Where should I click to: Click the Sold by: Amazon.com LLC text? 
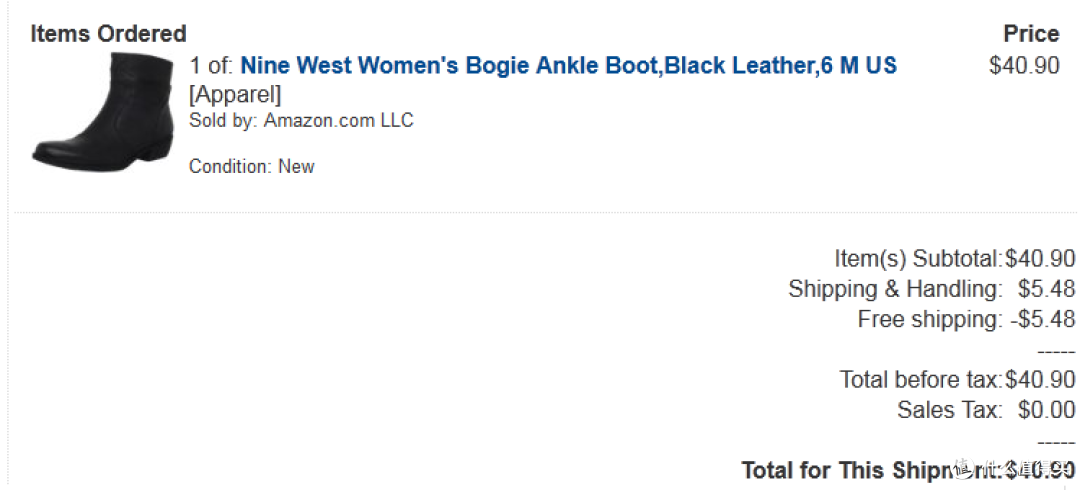point(302,120)
